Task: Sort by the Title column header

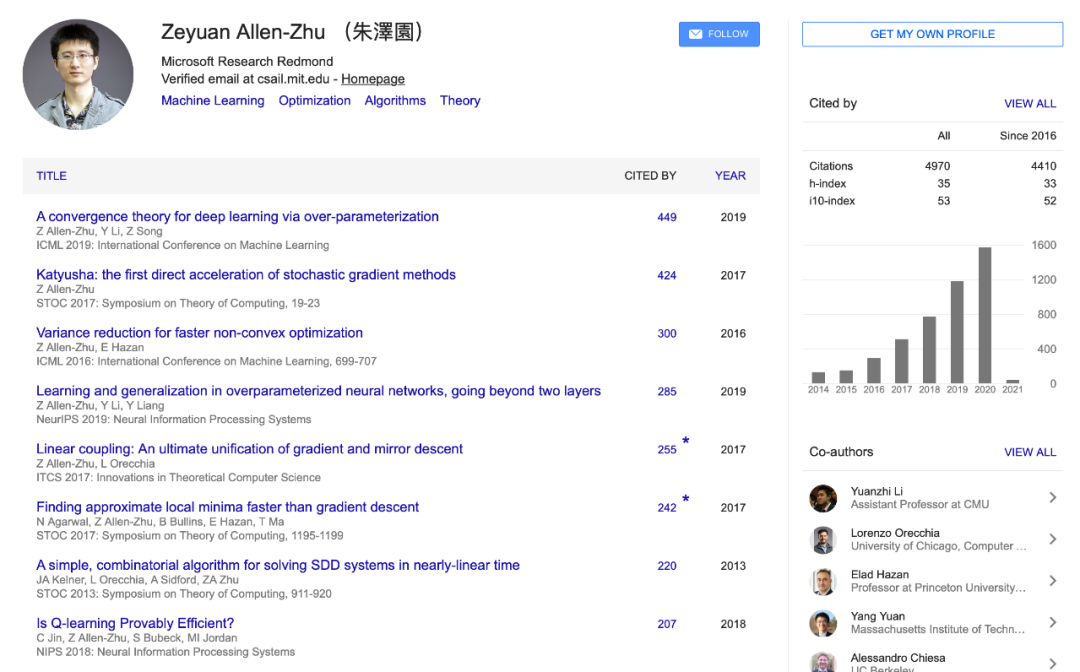Action: coord(52,176)
